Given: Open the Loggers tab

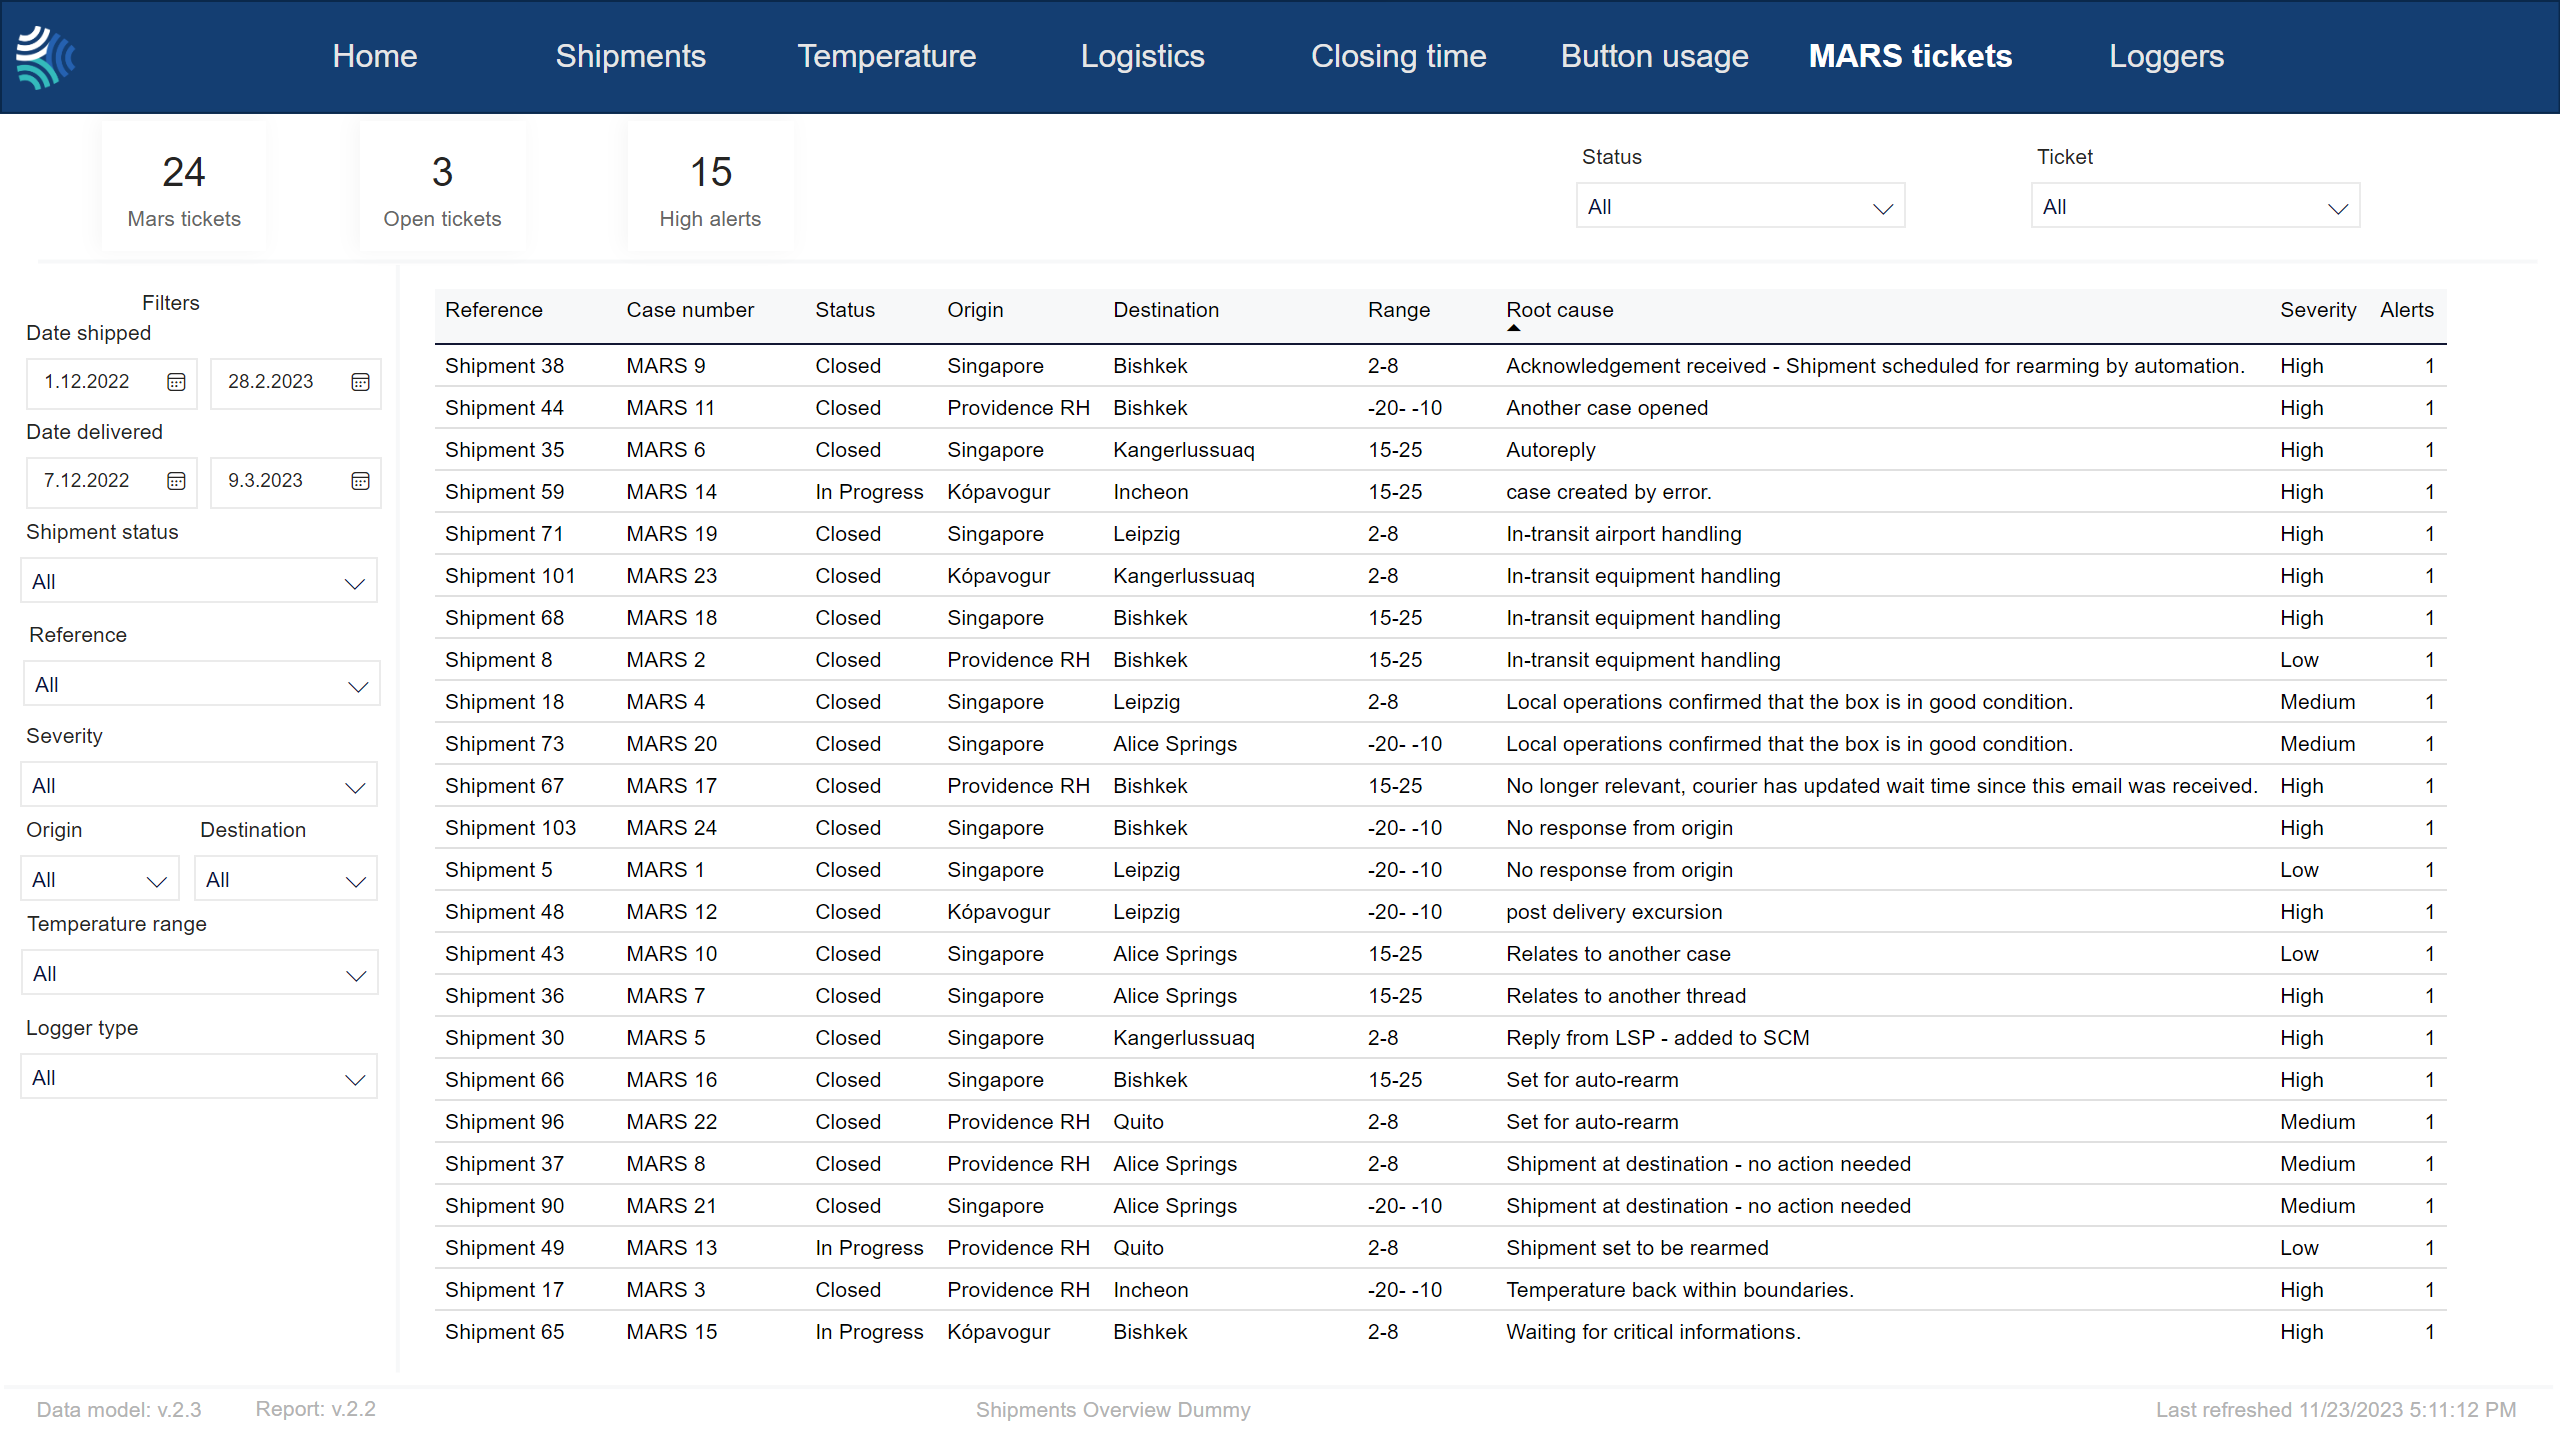Looking at the screenshot, I should click(2167, 56).
